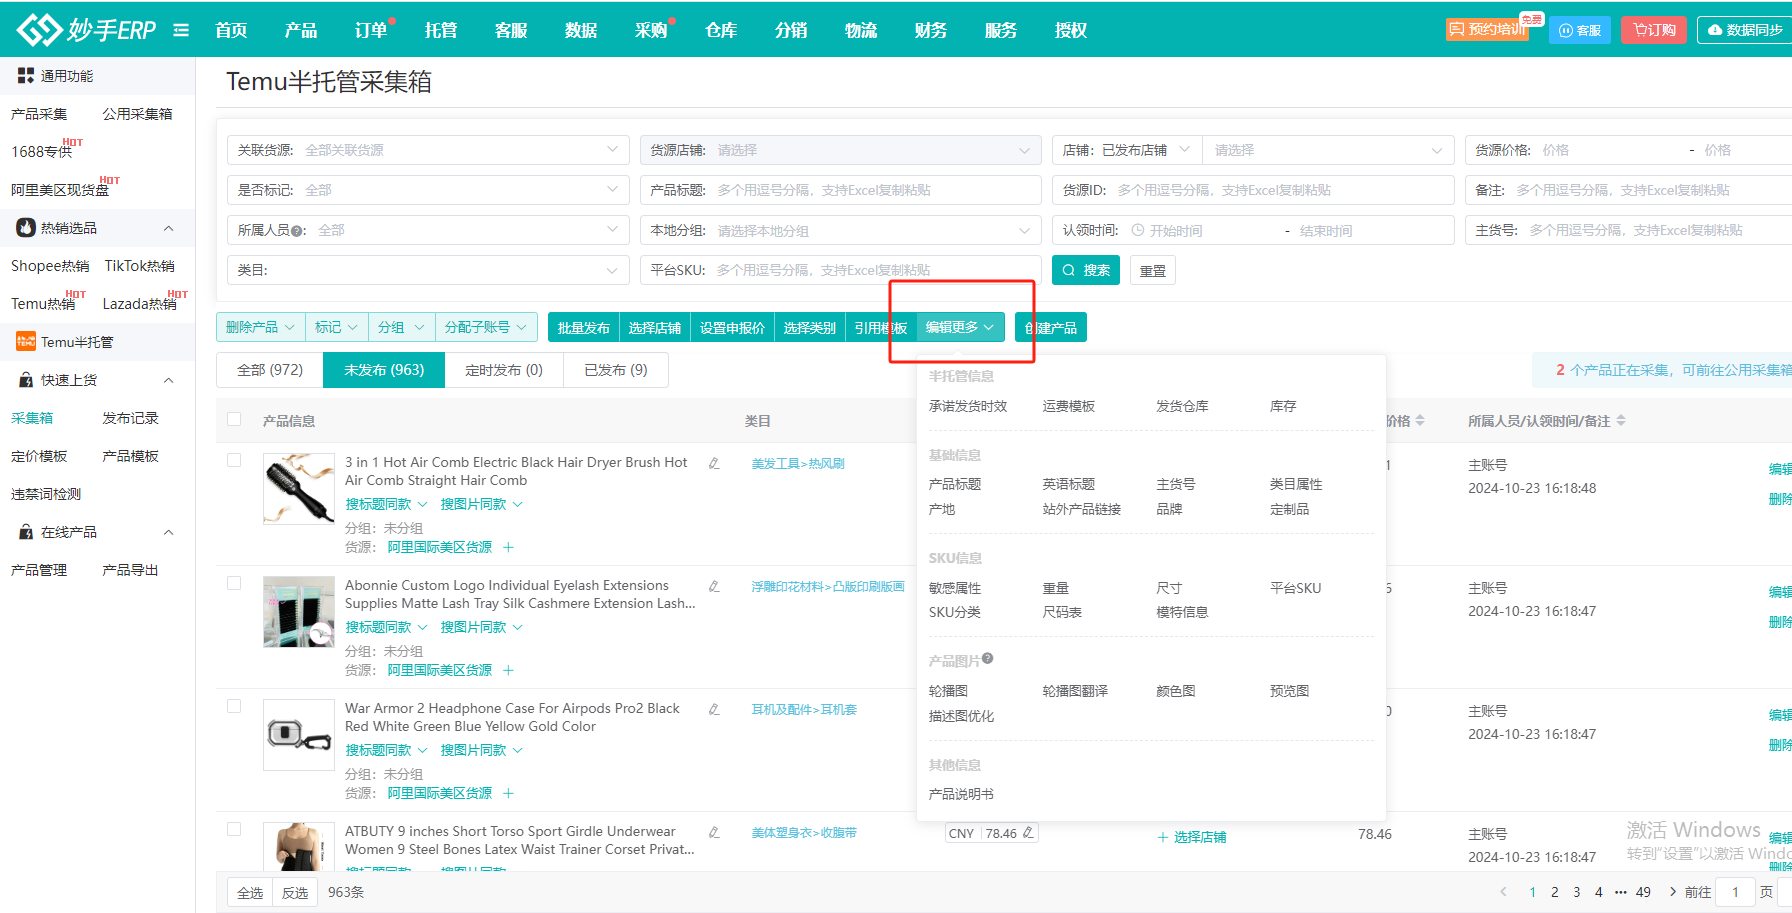Click the edit pencil icon beside Hot Air Comb title

[714, 463]
